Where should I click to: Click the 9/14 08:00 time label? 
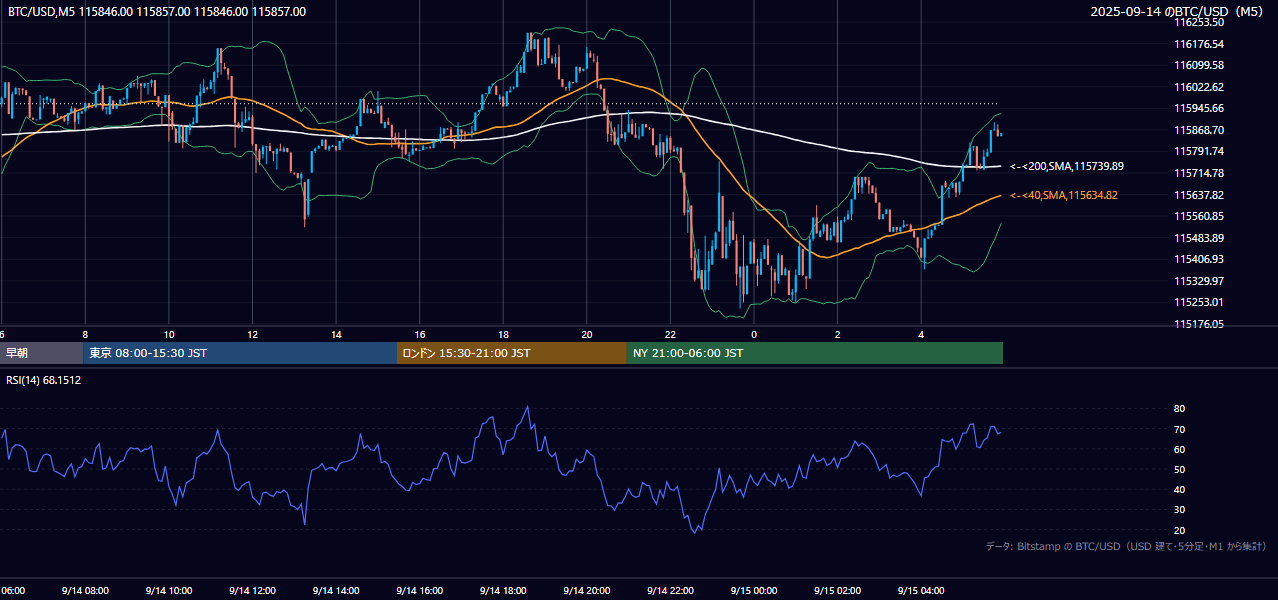coord(85,591)
